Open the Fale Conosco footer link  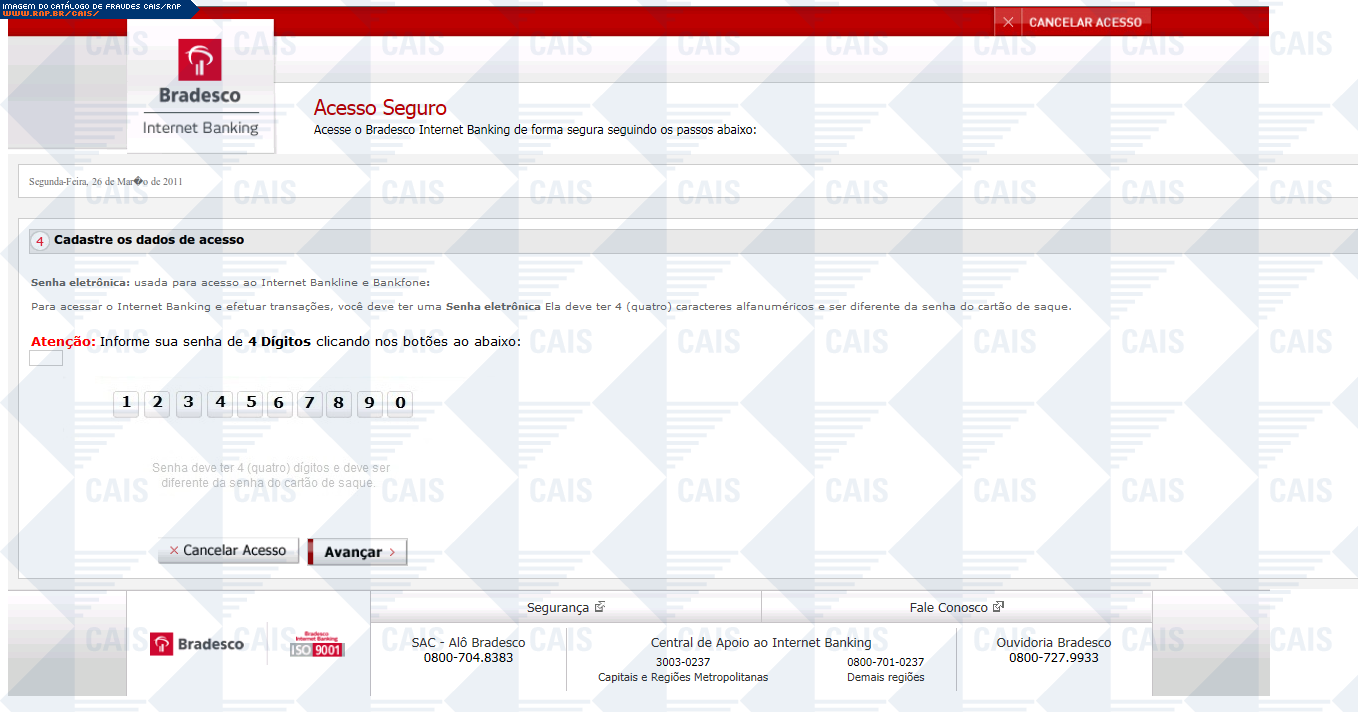pos(948,607)
